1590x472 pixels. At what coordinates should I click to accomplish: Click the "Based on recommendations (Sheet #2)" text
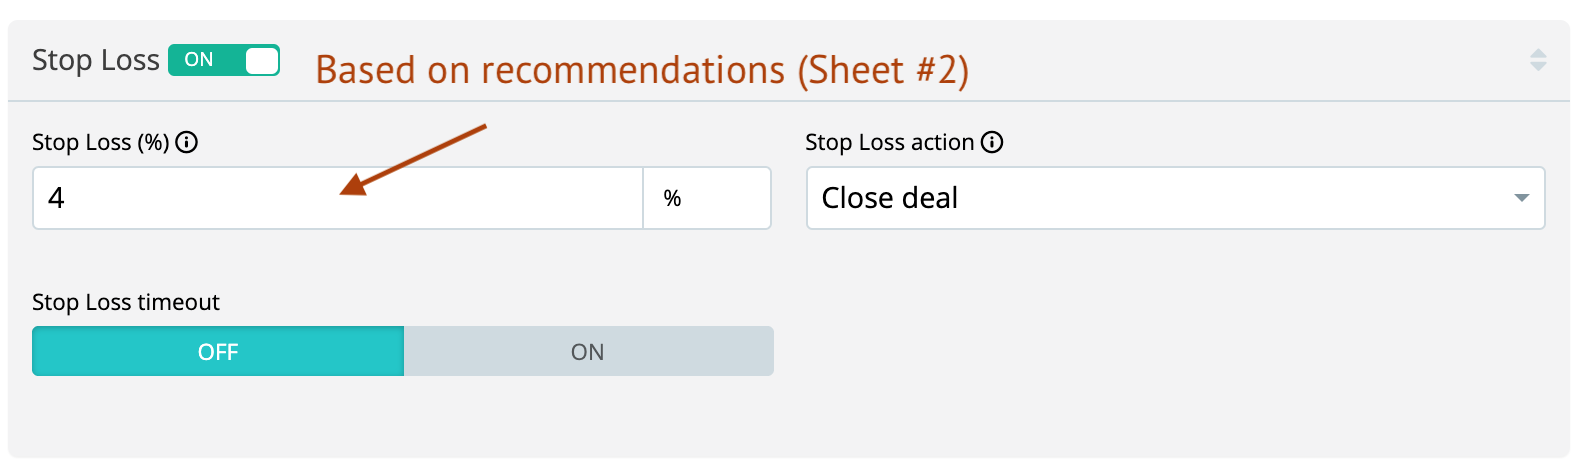(x=642, y=71)
